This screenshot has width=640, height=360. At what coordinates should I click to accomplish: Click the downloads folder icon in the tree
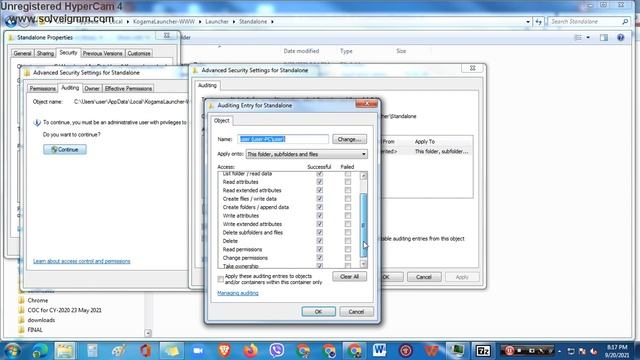pyautogui.click(x=22, y=320)
